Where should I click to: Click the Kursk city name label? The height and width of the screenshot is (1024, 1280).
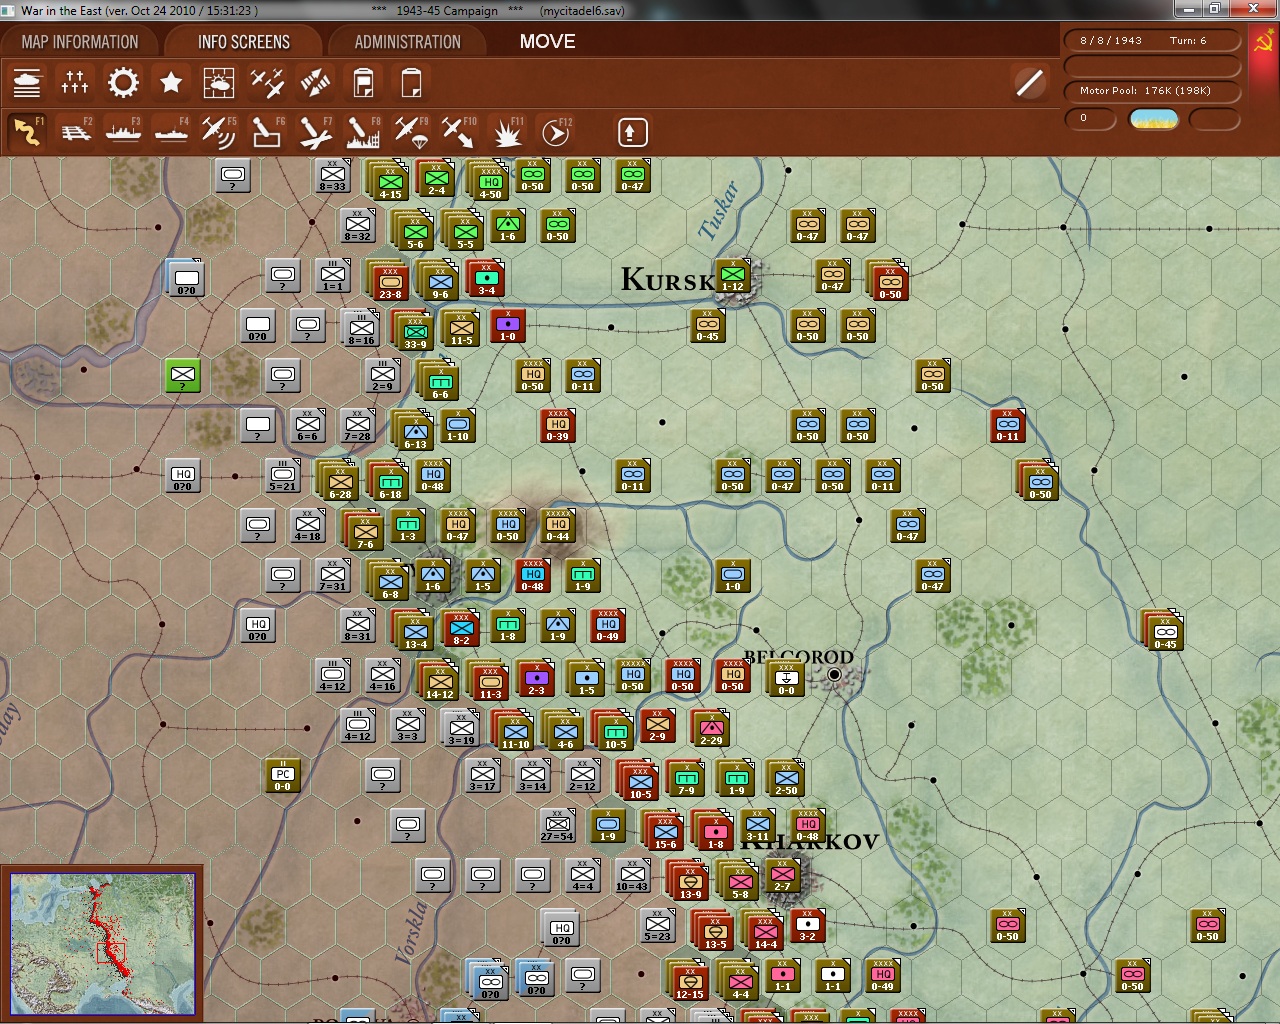(x=667, y=279)
